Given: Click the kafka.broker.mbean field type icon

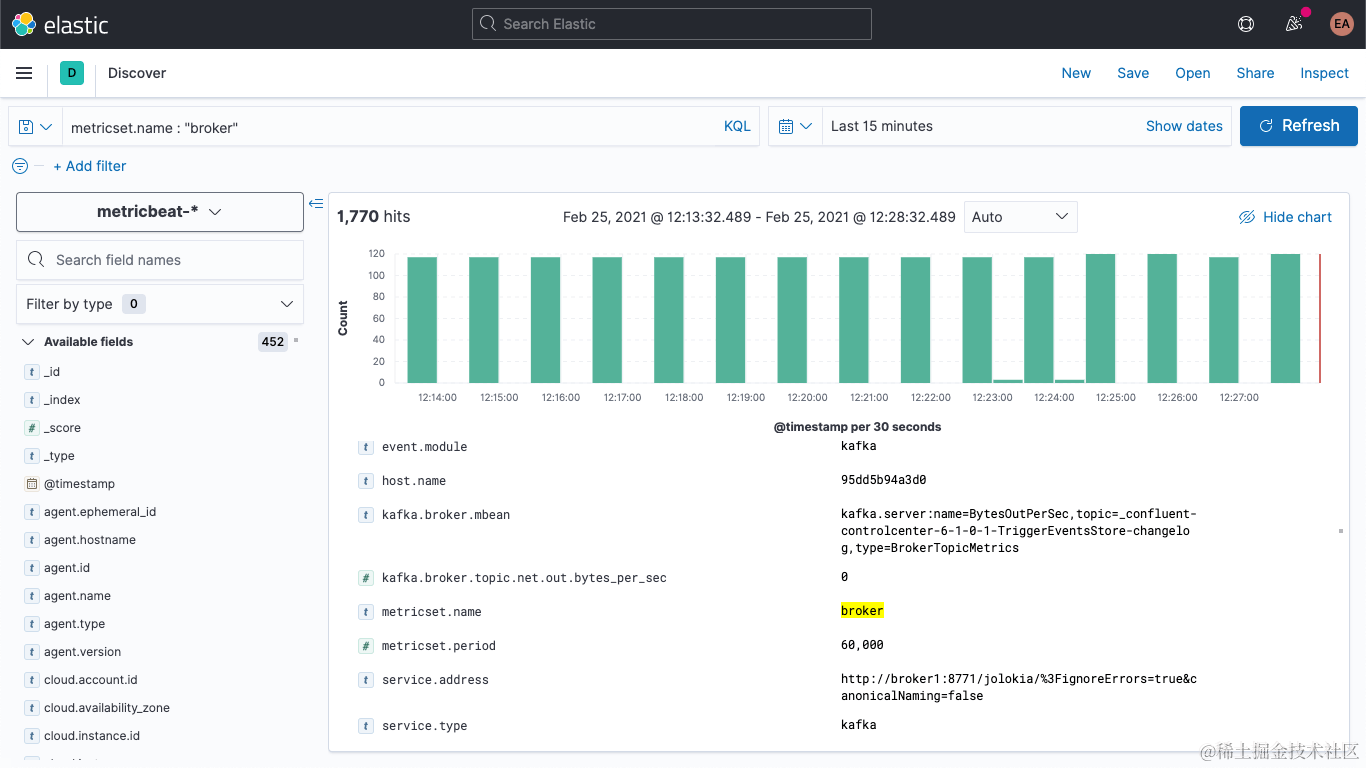Looking at the screenshot, I should [367, 515].
